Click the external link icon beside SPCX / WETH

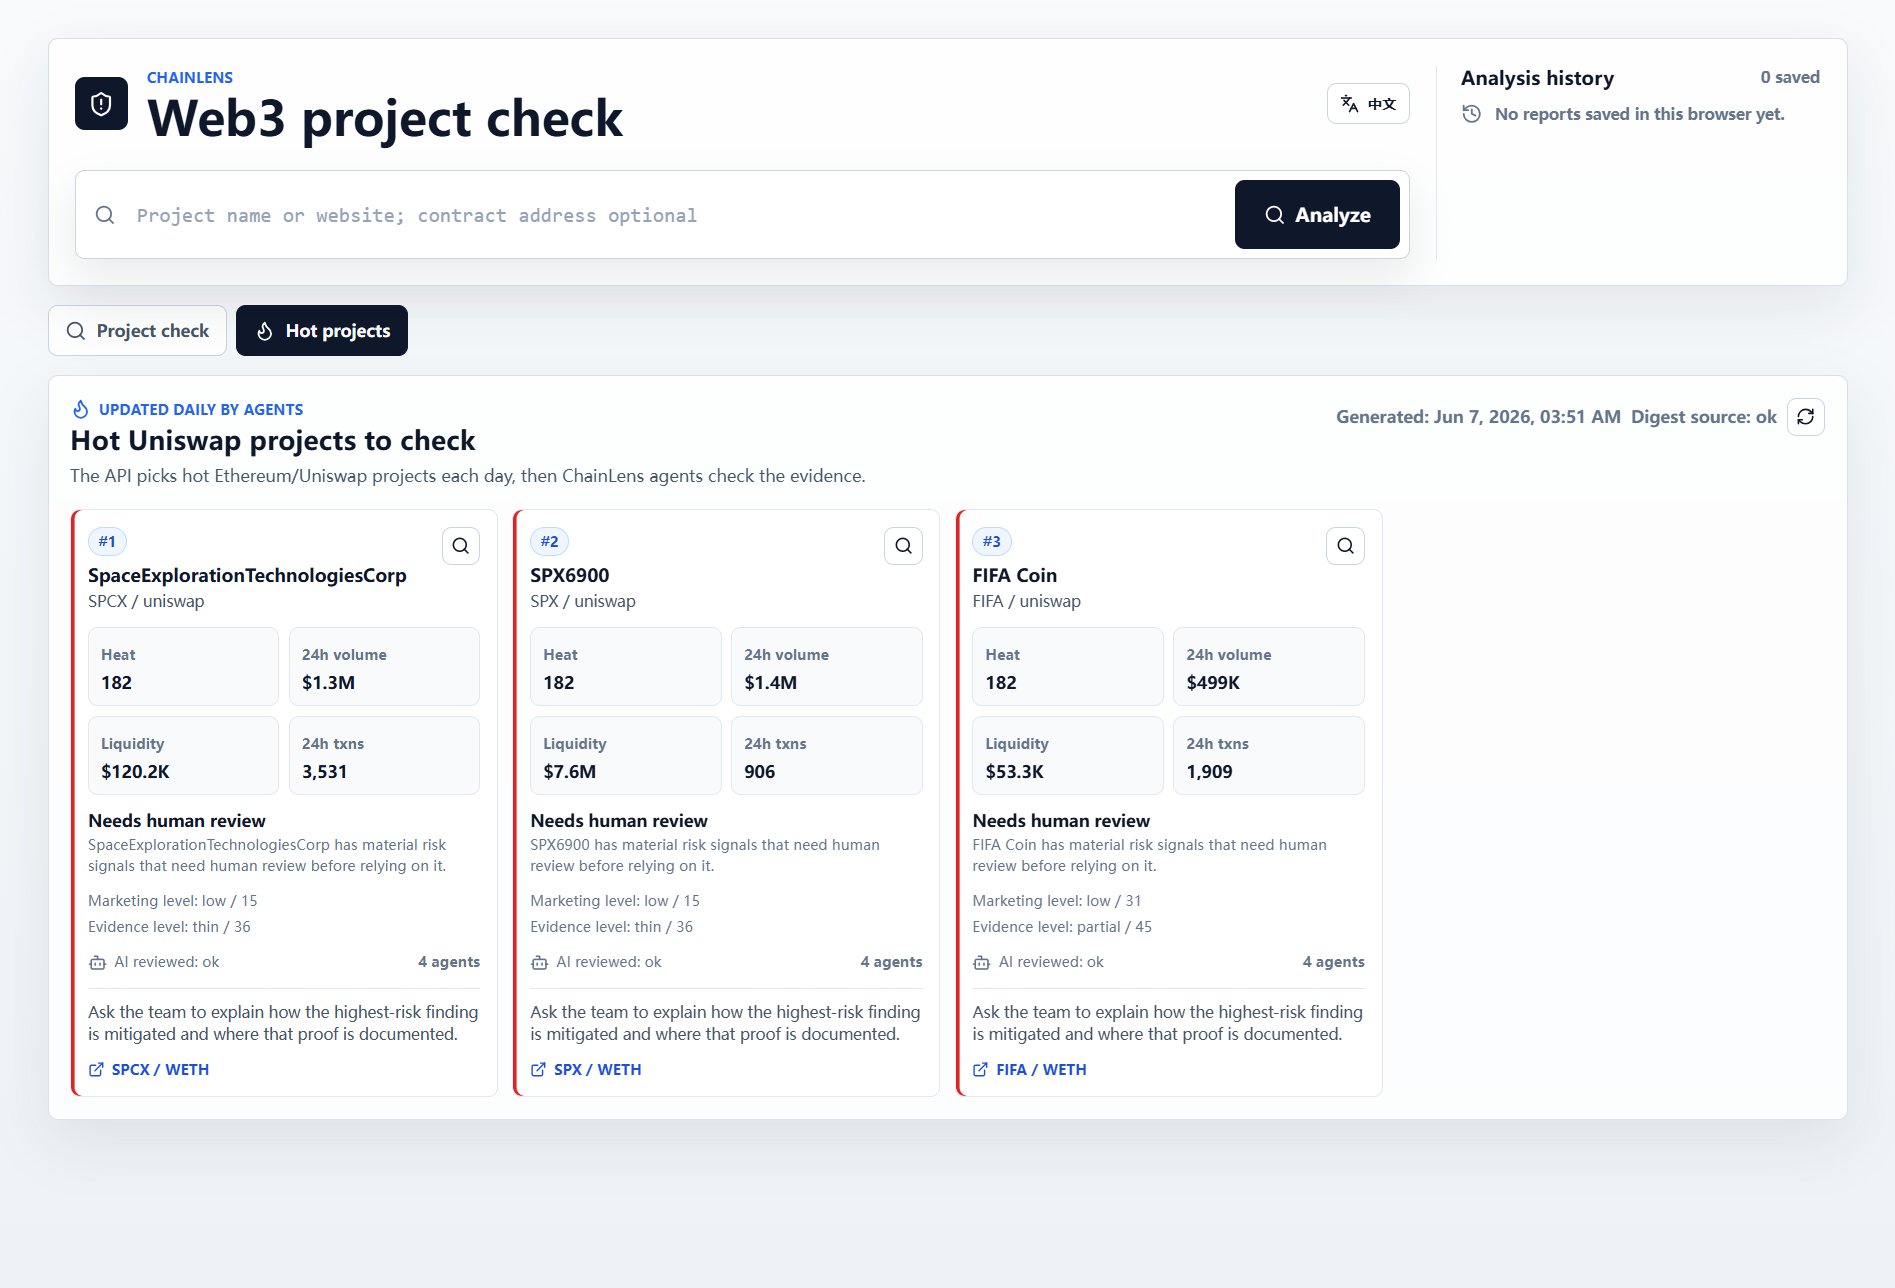pos(96,1070)
